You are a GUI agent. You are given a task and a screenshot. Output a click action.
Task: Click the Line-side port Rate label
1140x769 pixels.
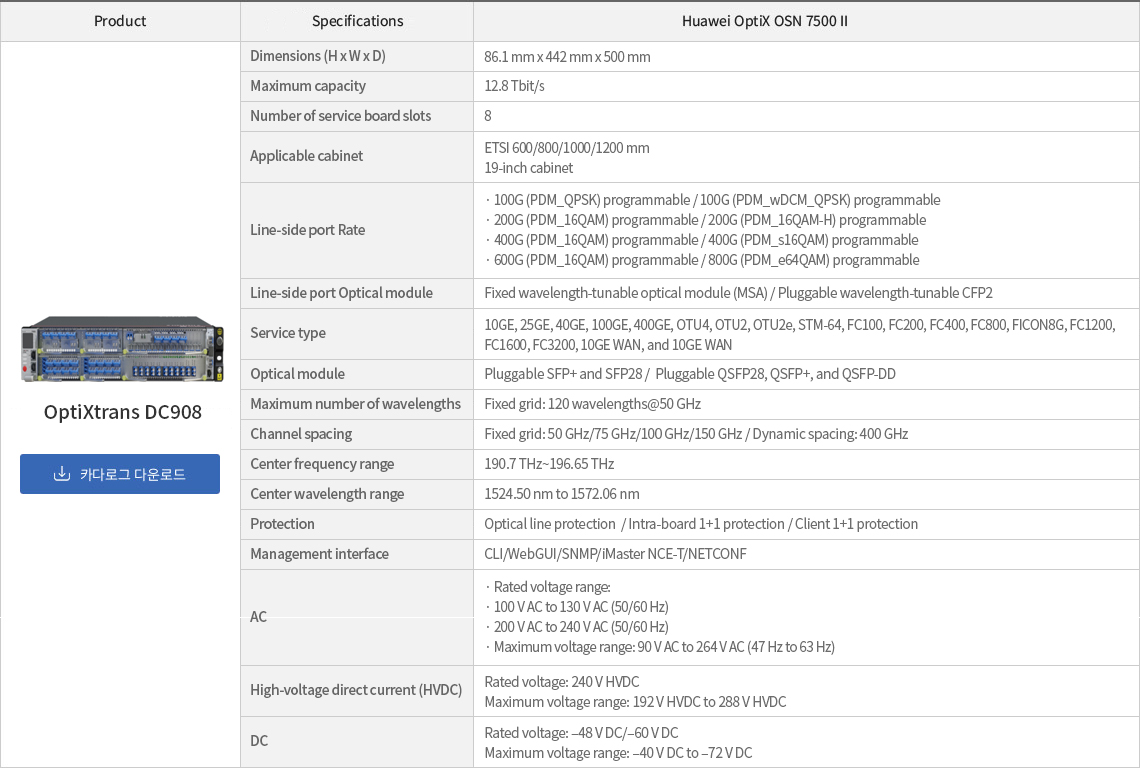pyautogui.click(x=308, y=230)
